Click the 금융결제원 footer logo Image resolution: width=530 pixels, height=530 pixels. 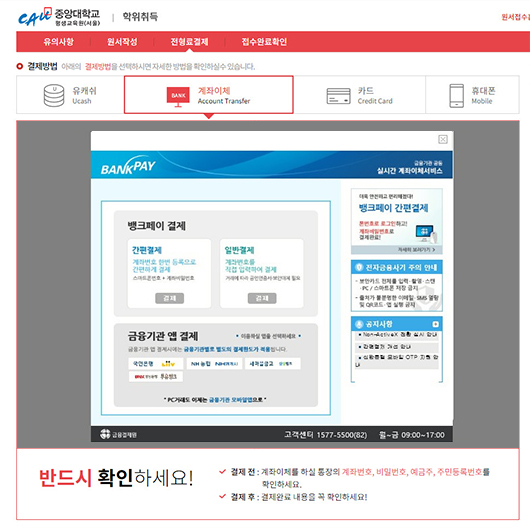click(118, 434)
